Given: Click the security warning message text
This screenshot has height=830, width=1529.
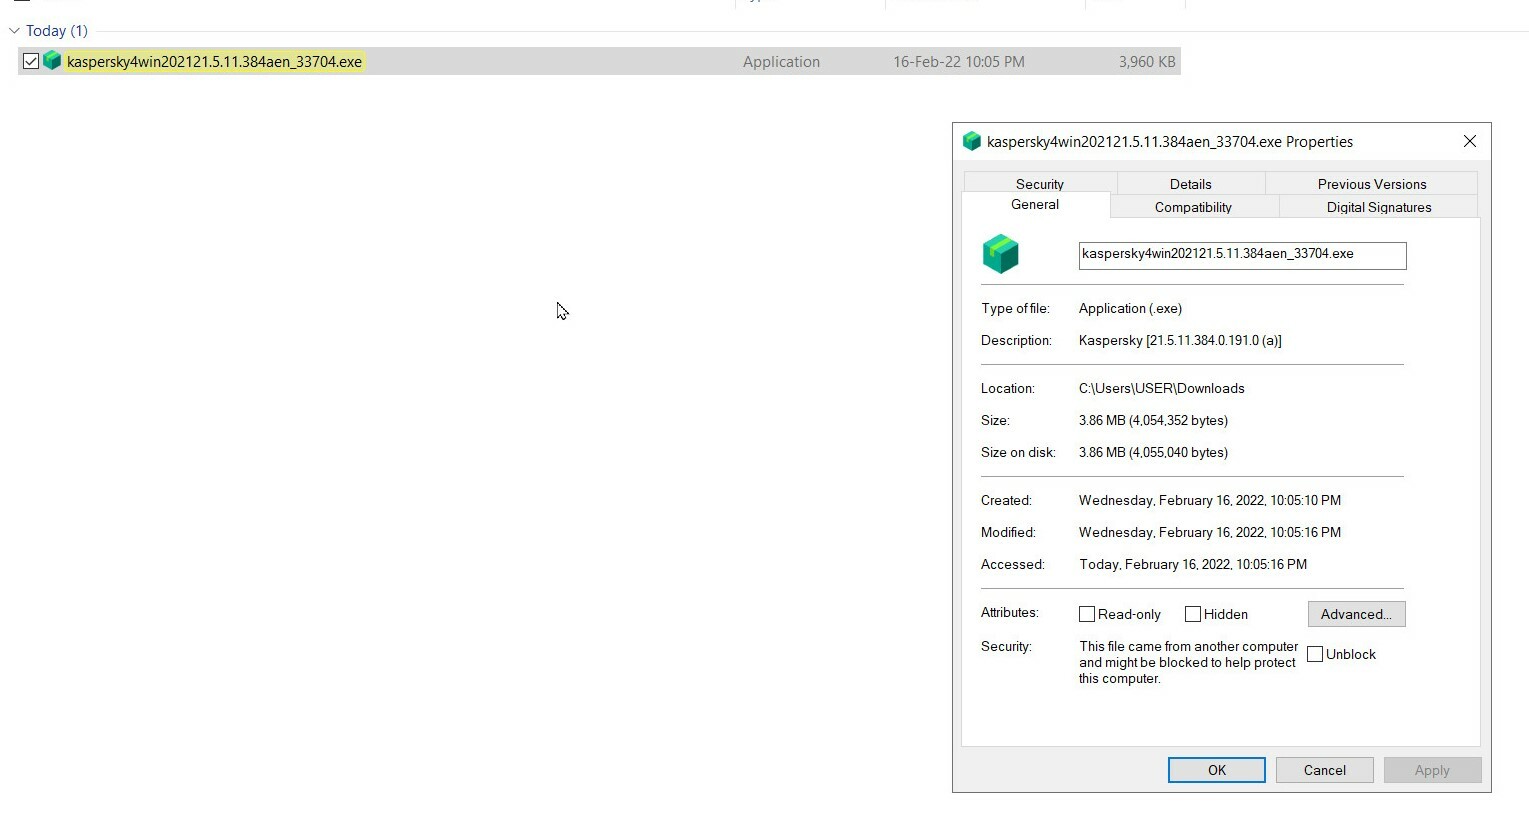Looking at the screenshot, I should click(x=1188, y=663).
